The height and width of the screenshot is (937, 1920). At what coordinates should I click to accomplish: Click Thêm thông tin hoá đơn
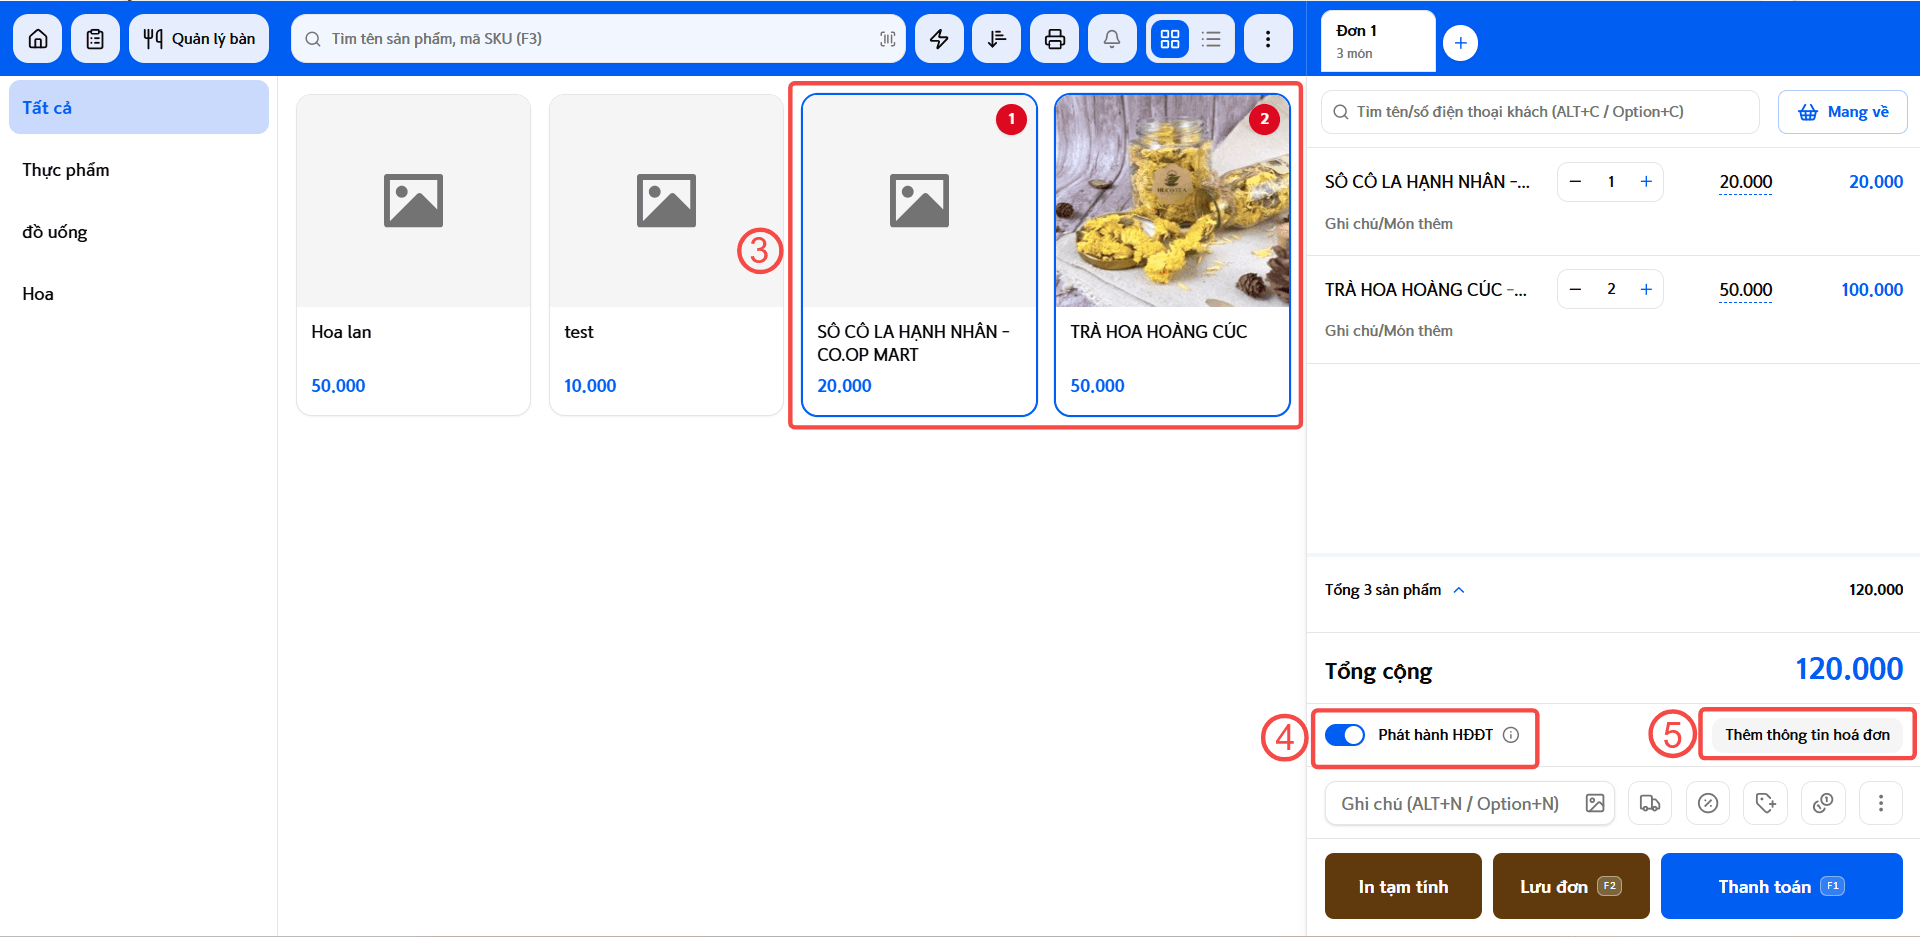point(1807,735)
